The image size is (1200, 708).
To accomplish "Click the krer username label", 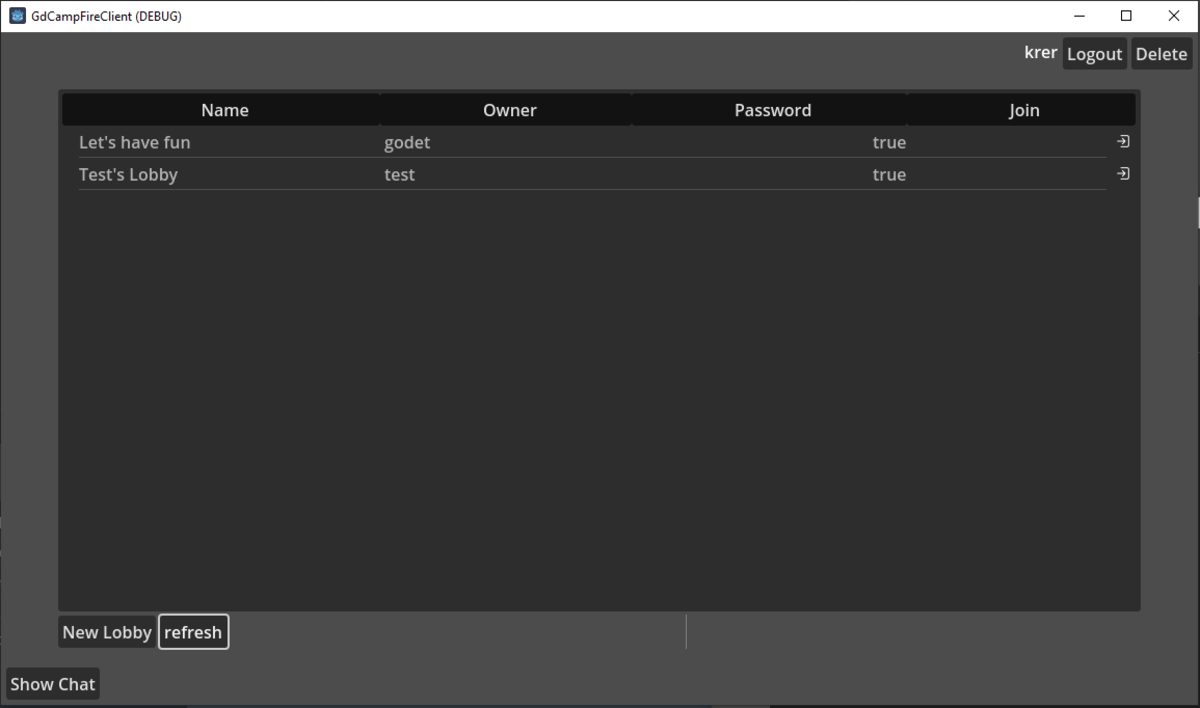I will click(1040, 53).
